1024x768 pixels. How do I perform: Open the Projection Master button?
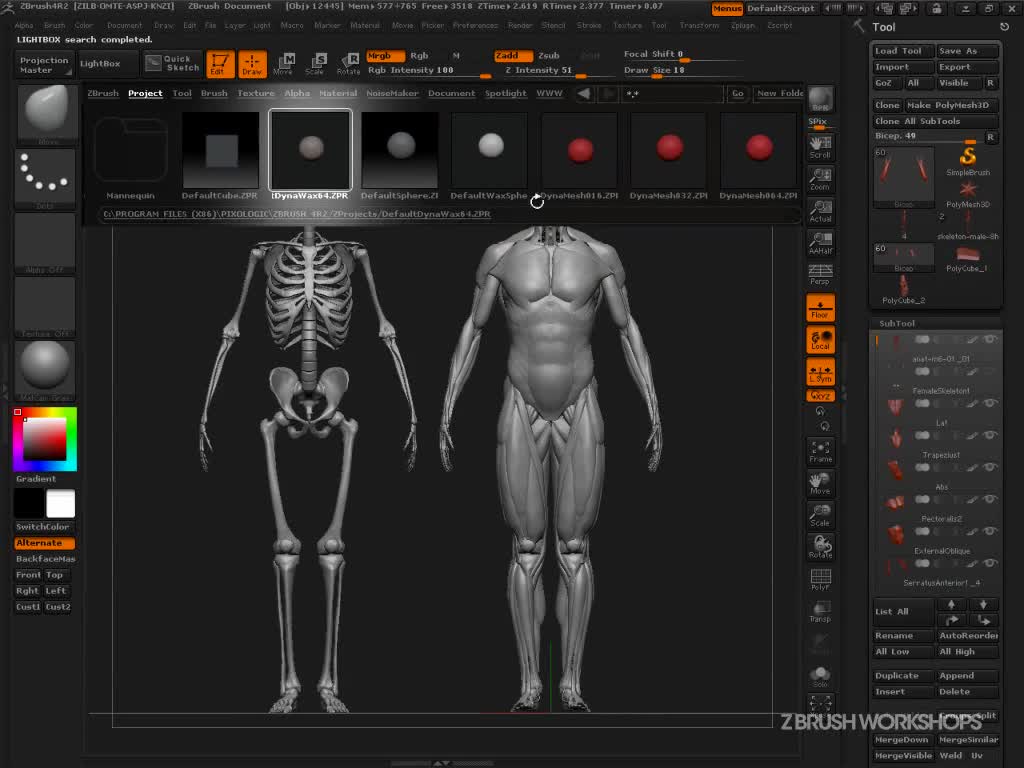[x=44, y=64]
